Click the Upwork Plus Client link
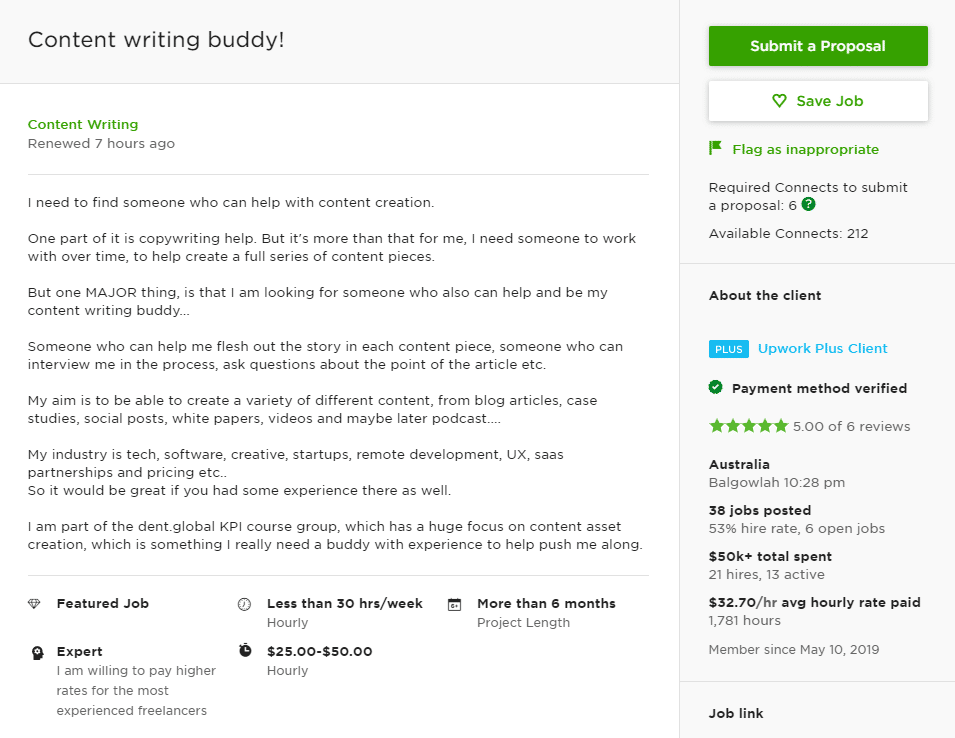 coord(822,349)
